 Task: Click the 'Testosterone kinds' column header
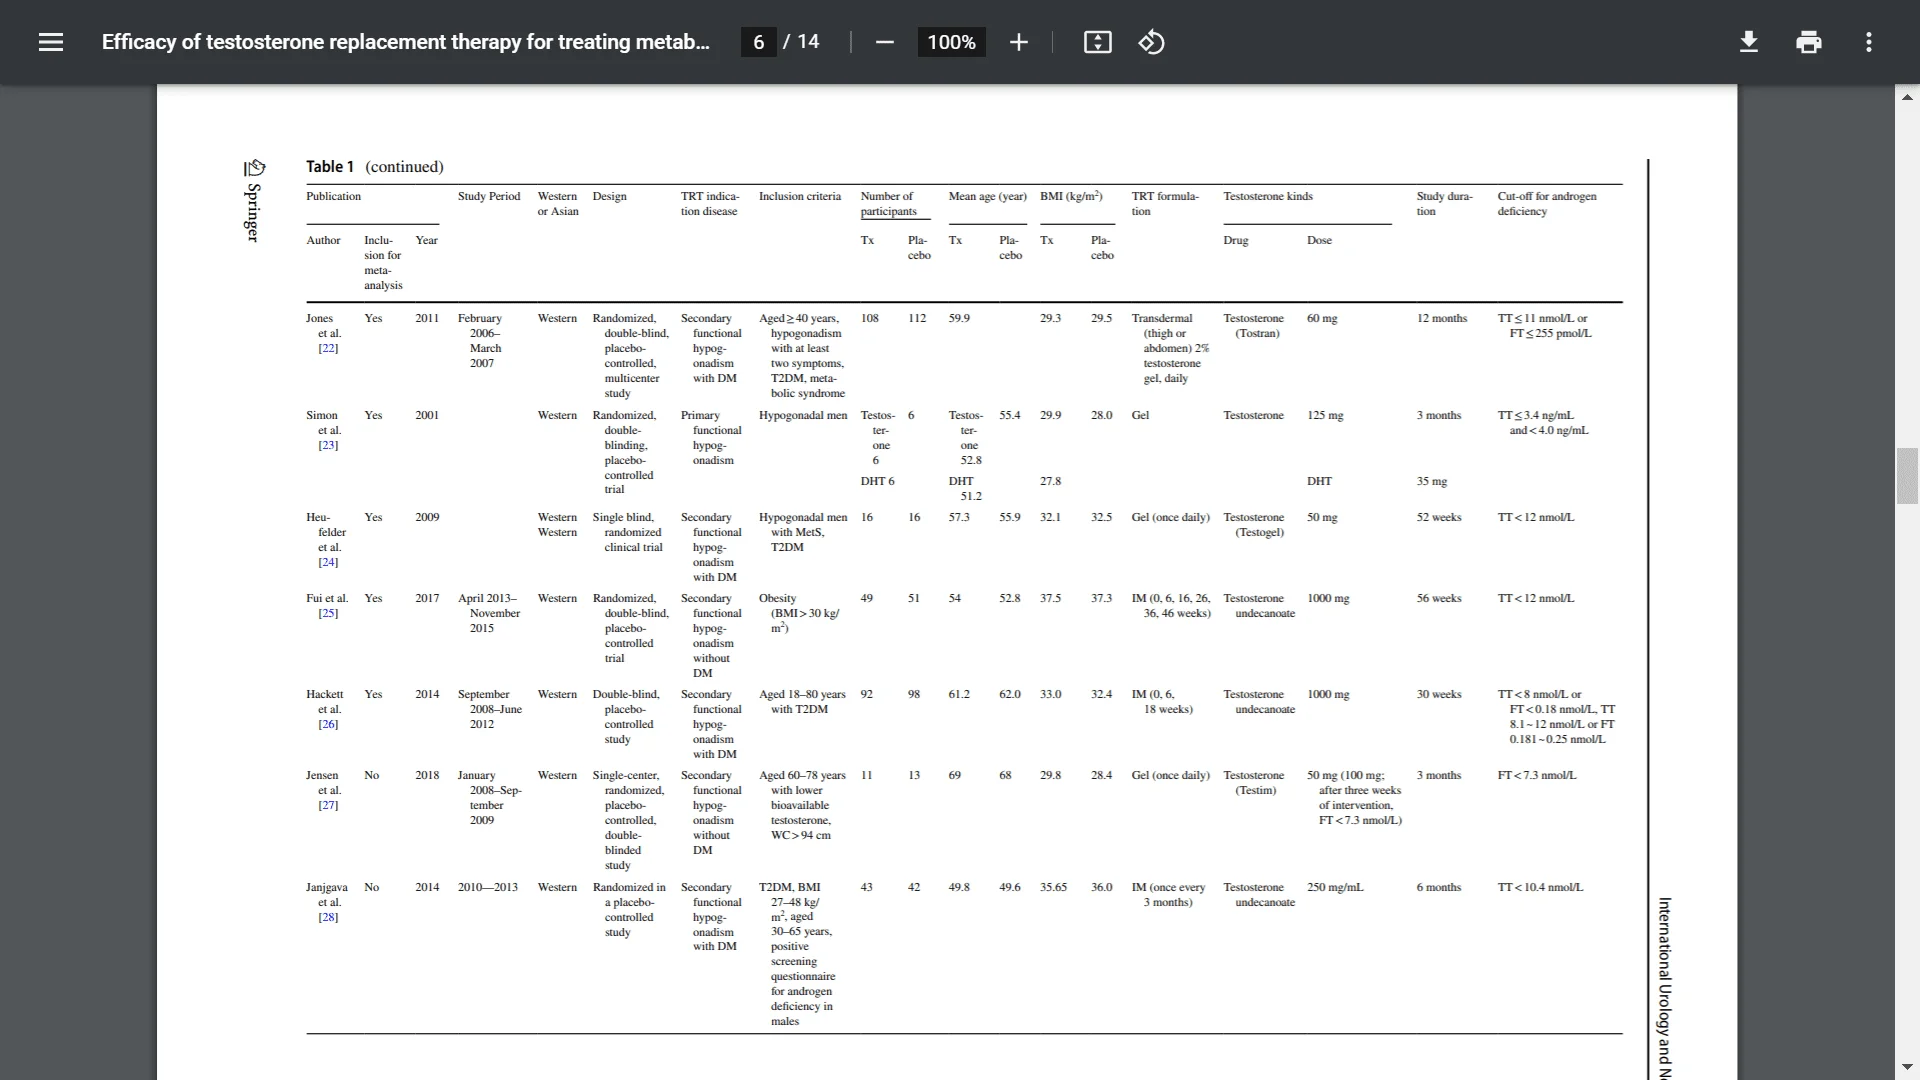point(1268,196)
